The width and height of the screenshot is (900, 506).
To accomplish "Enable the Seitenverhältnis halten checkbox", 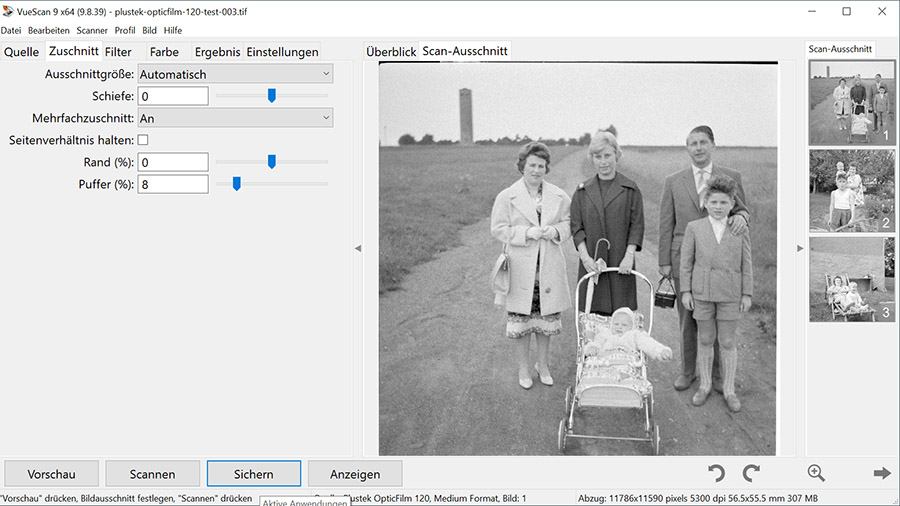I will pyautogui.click(x=142, y=140).
